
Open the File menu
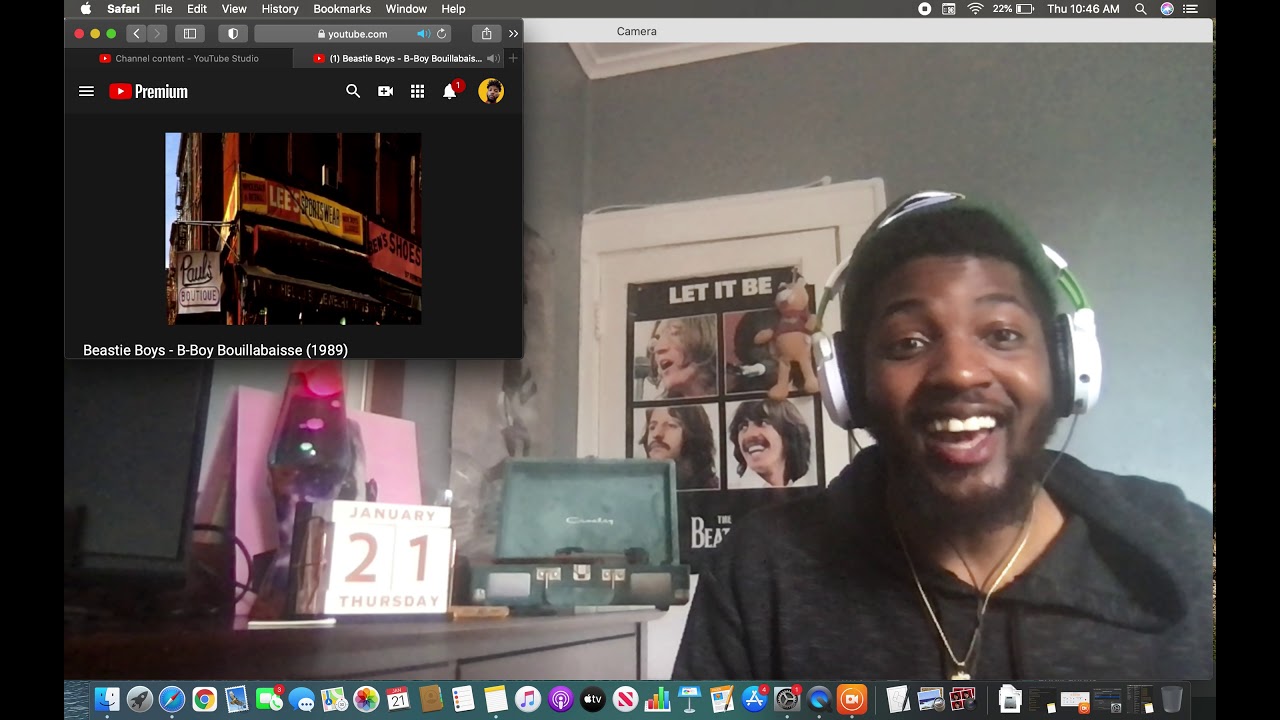point(163,9)
